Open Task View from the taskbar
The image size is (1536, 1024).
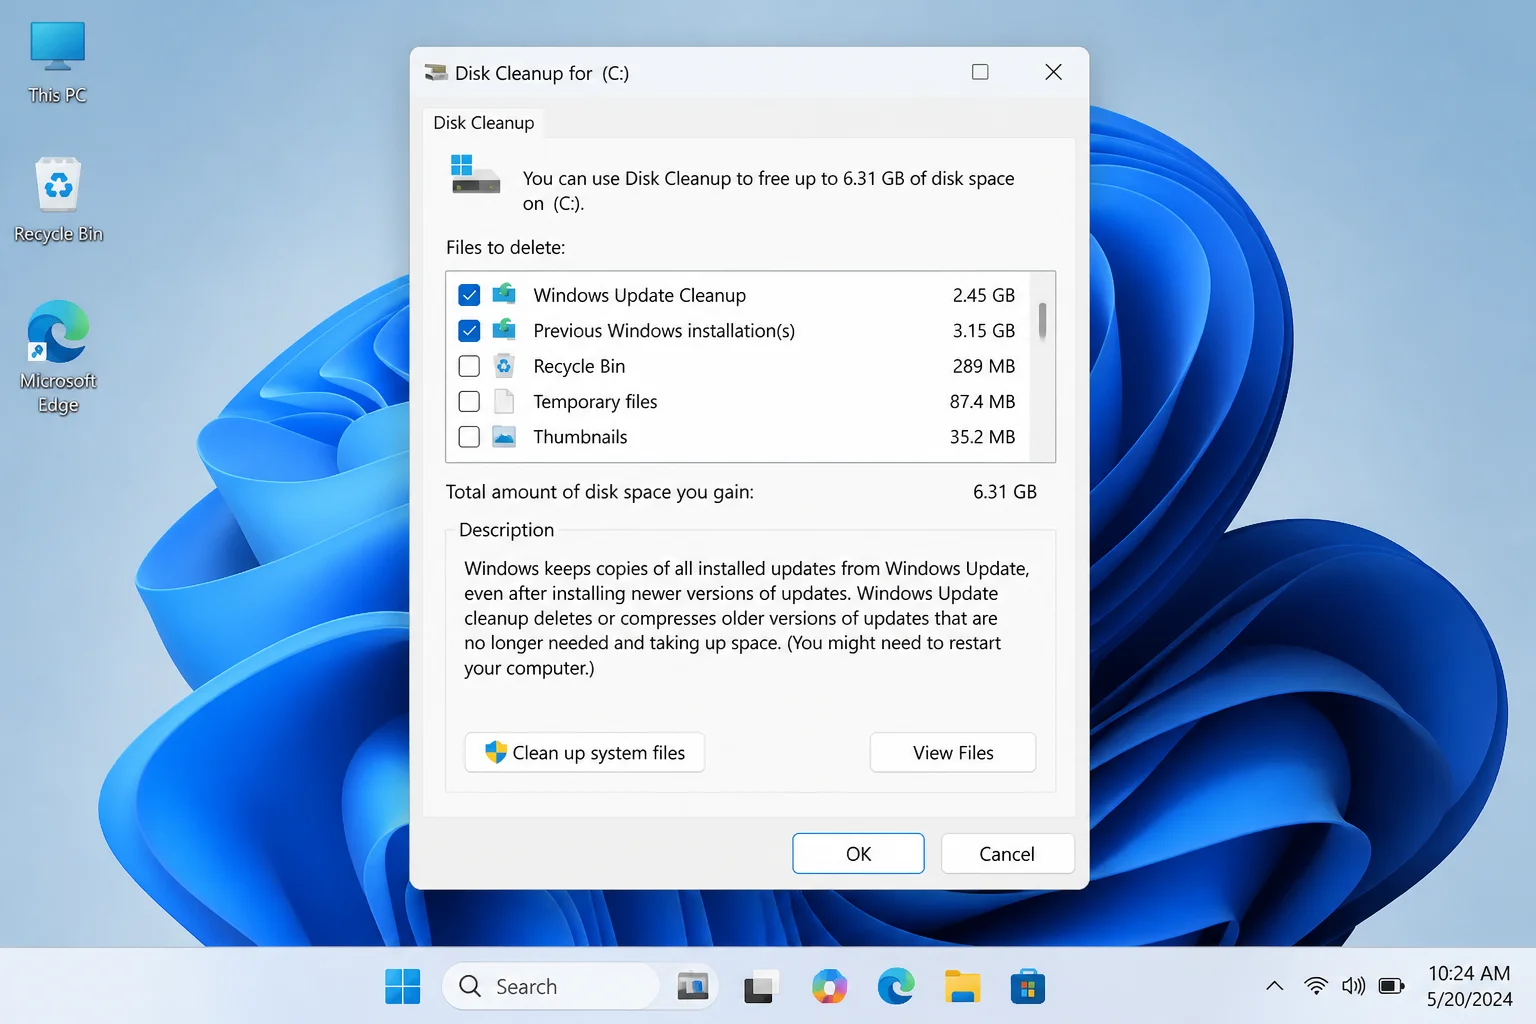pyautogui.click(x=761, y=987)
